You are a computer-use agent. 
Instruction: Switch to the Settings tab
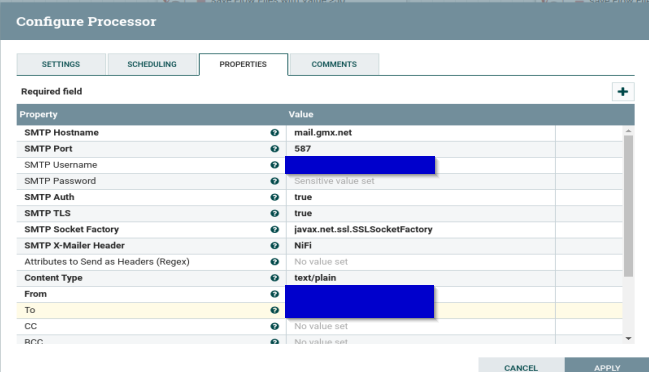pos(61,64)
